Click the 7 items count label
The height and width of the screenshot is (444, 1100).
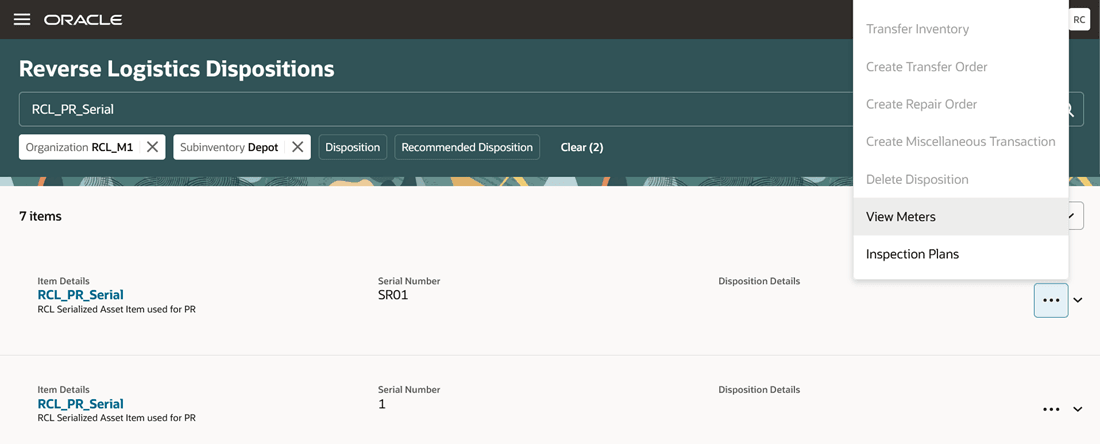[40, 216]
